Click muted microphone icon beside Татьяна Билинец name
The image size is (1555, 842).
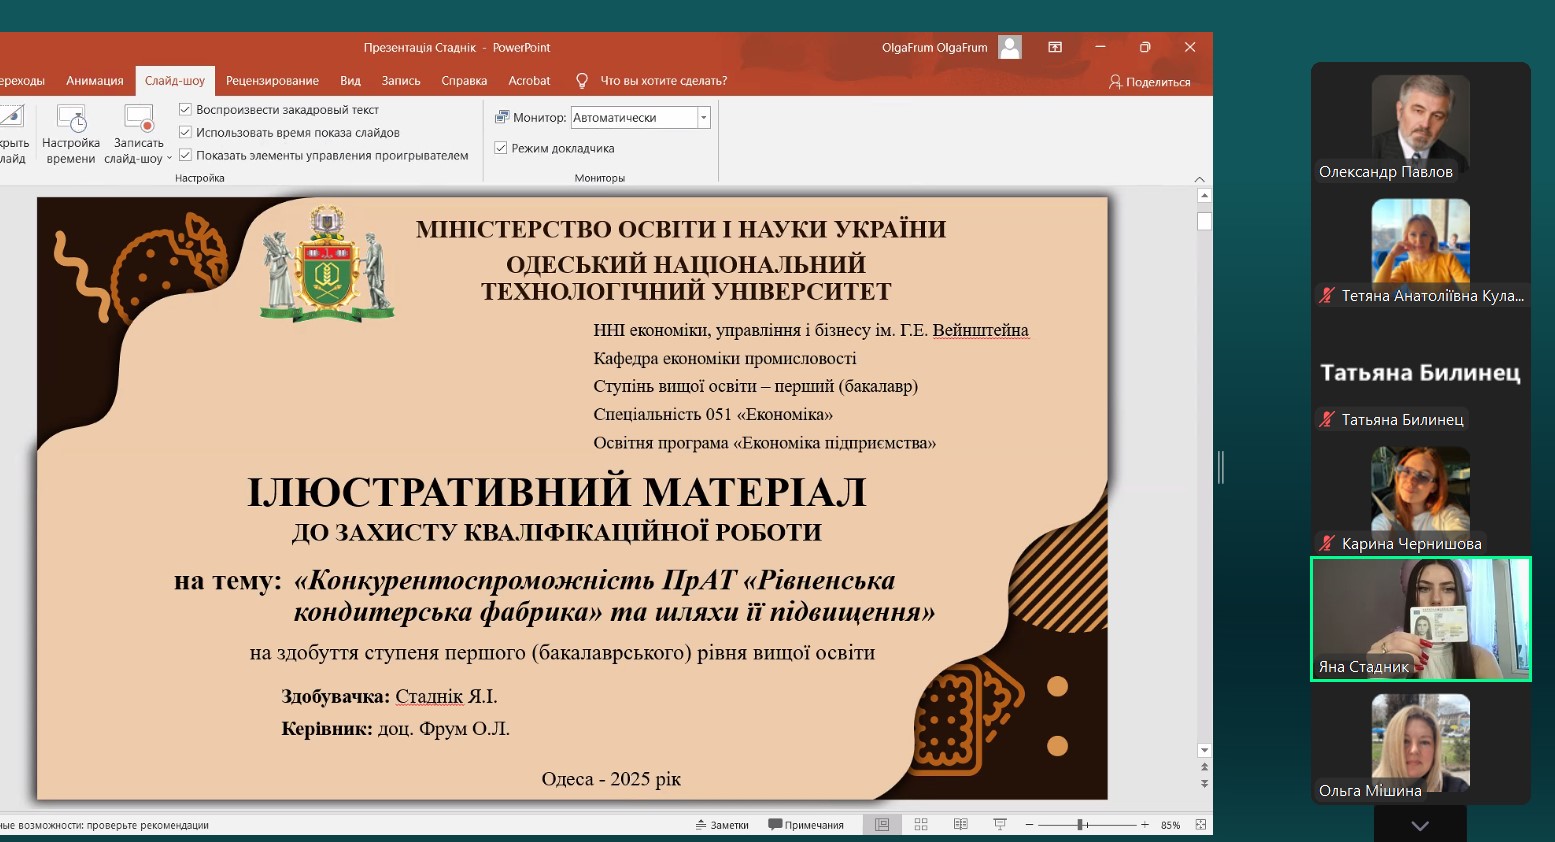tap(1327, 420)
